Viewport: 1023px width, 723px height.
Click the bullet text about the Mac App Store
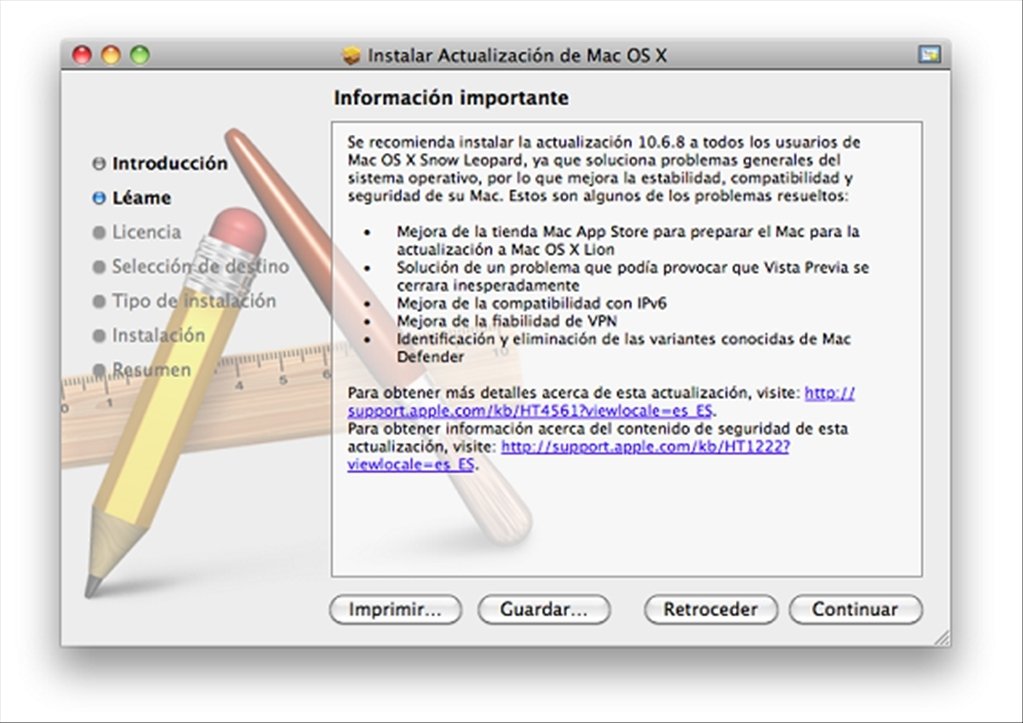[x=628, y=240]
